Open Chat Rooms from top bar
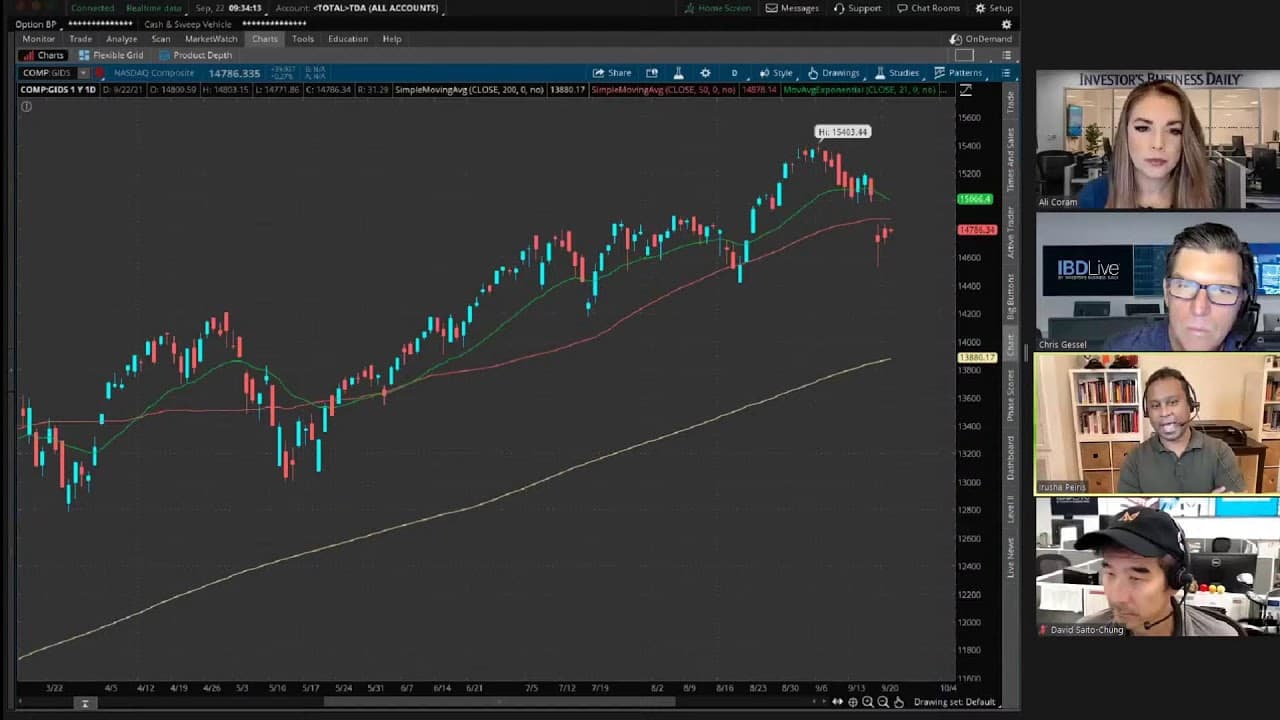This screenshot has height=720, width=1280. pyautogui.click(x=929, y=8)
